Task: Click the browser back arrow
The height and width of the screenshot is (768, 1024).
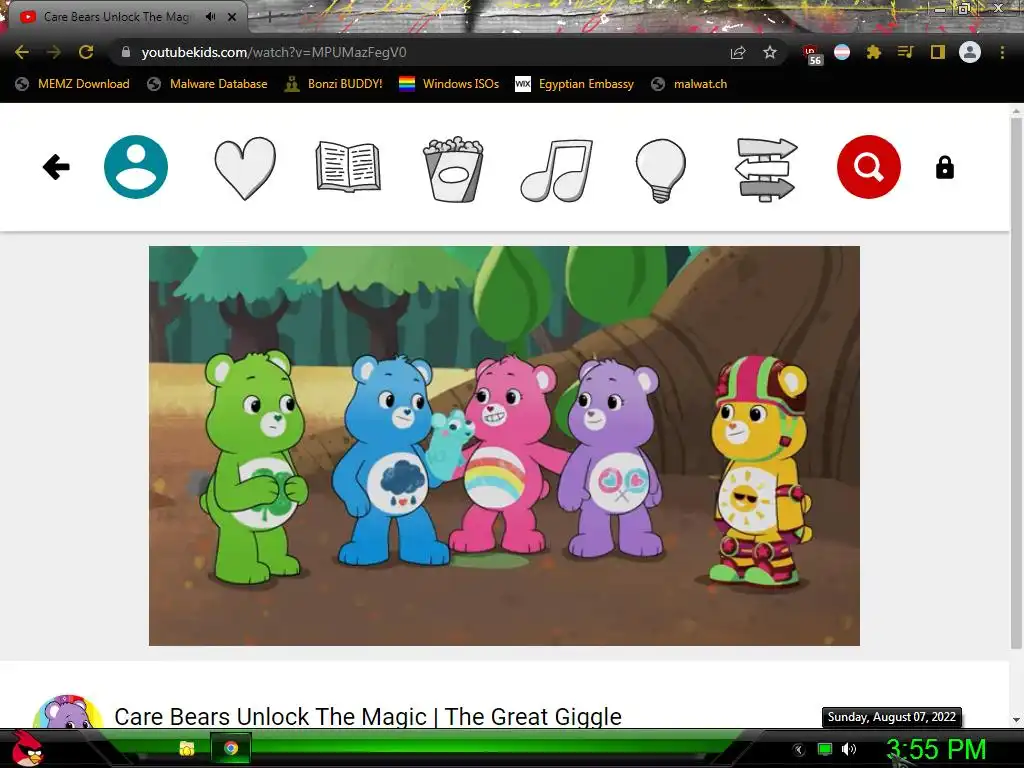Action: click(22, 52)
